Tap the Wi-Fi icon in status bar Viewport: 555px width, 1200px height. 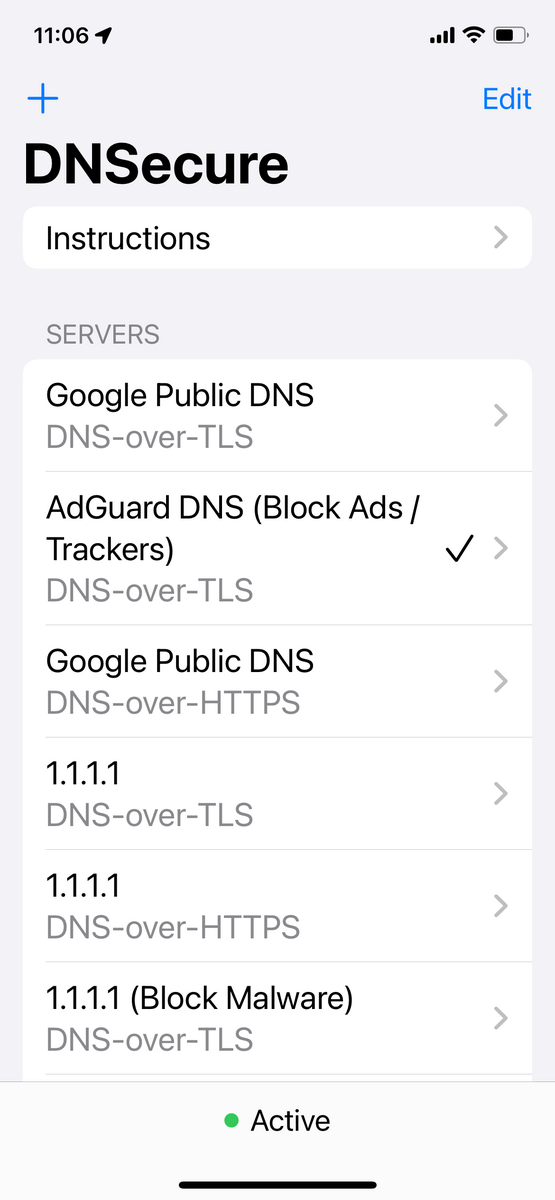pos(473,36)
